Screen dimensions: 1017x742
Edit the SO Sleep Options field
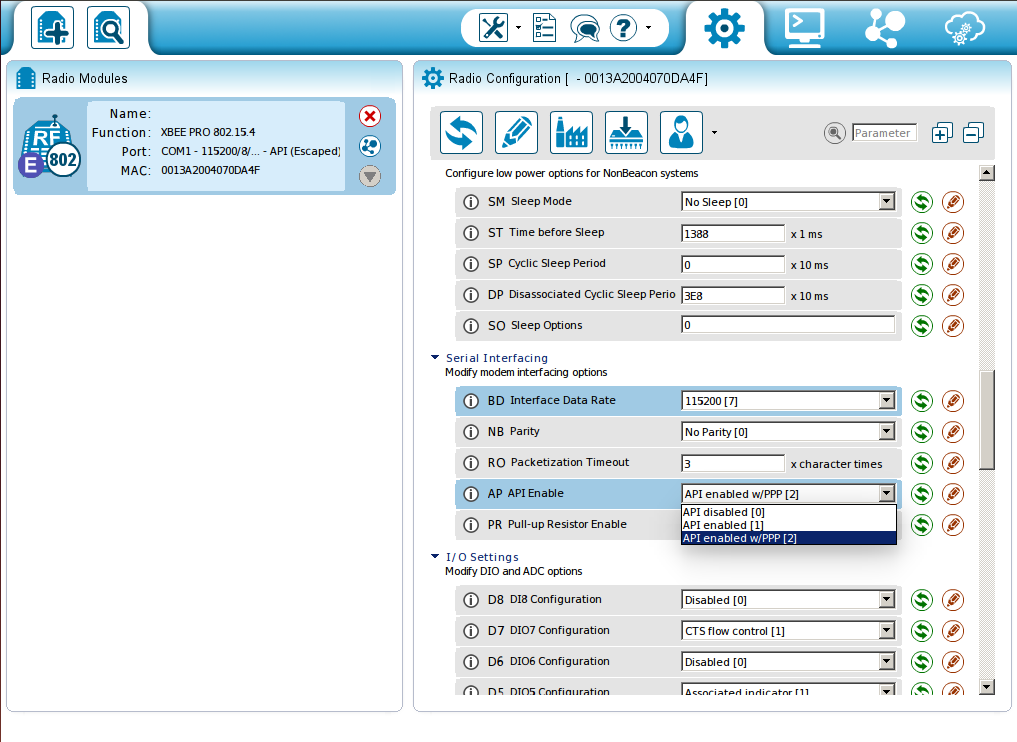[x=788, y=325]
